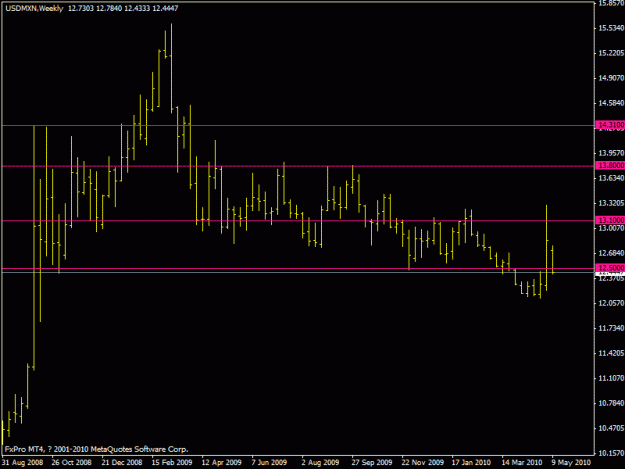Viewport: 625px width, 469px height.
Task: Click the 13.3205 price scale value
Action: click(611, 203)
